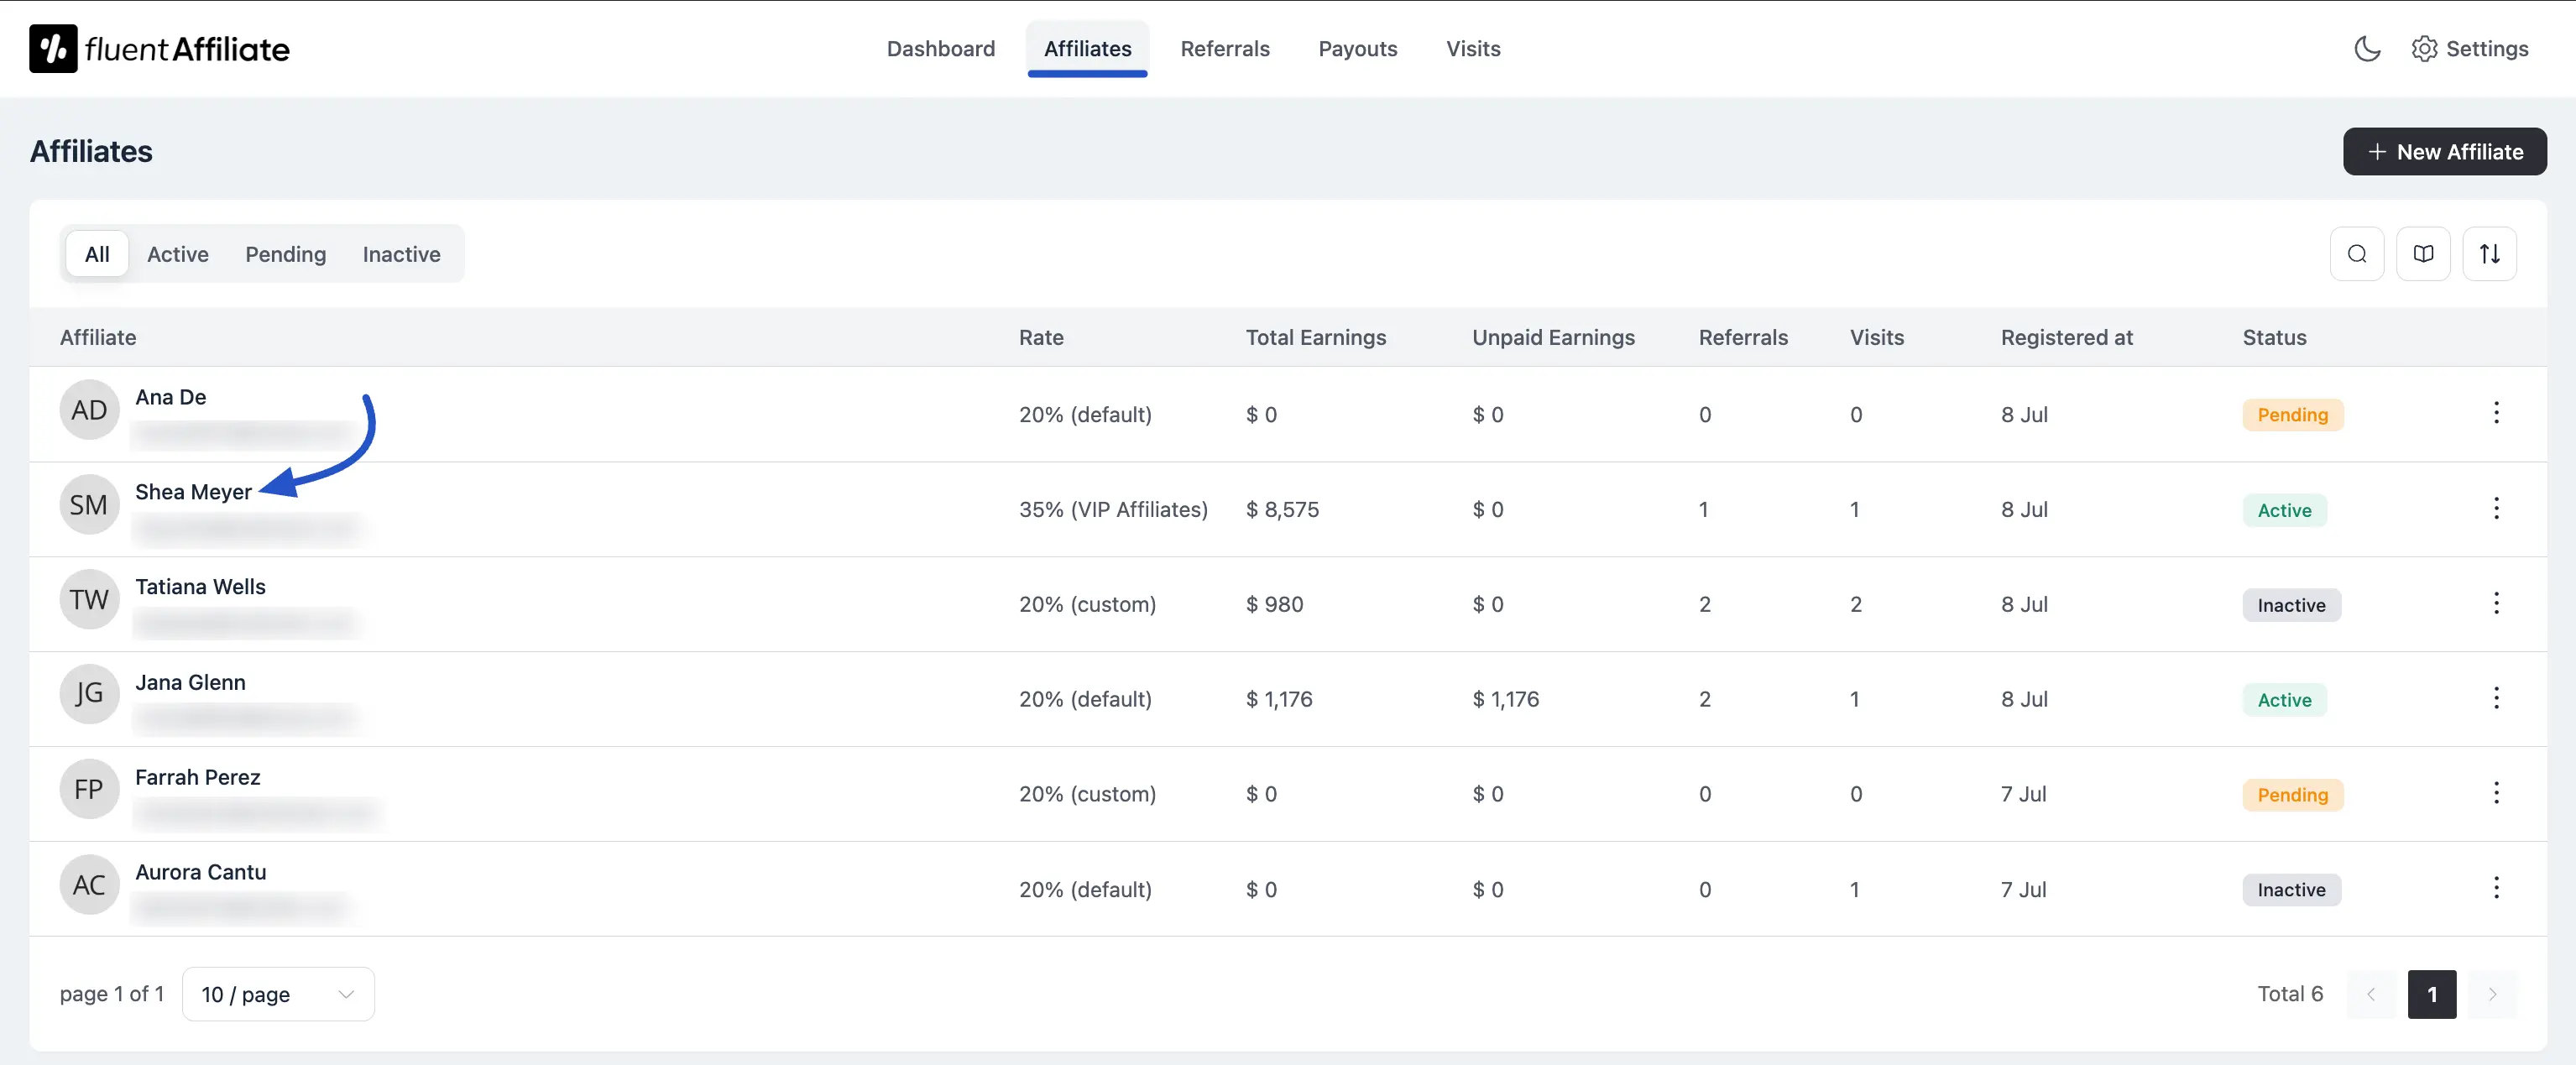Click the previous page chevron
The width and height of the screenshot is (2576, 1065).
coord(2371,994)
